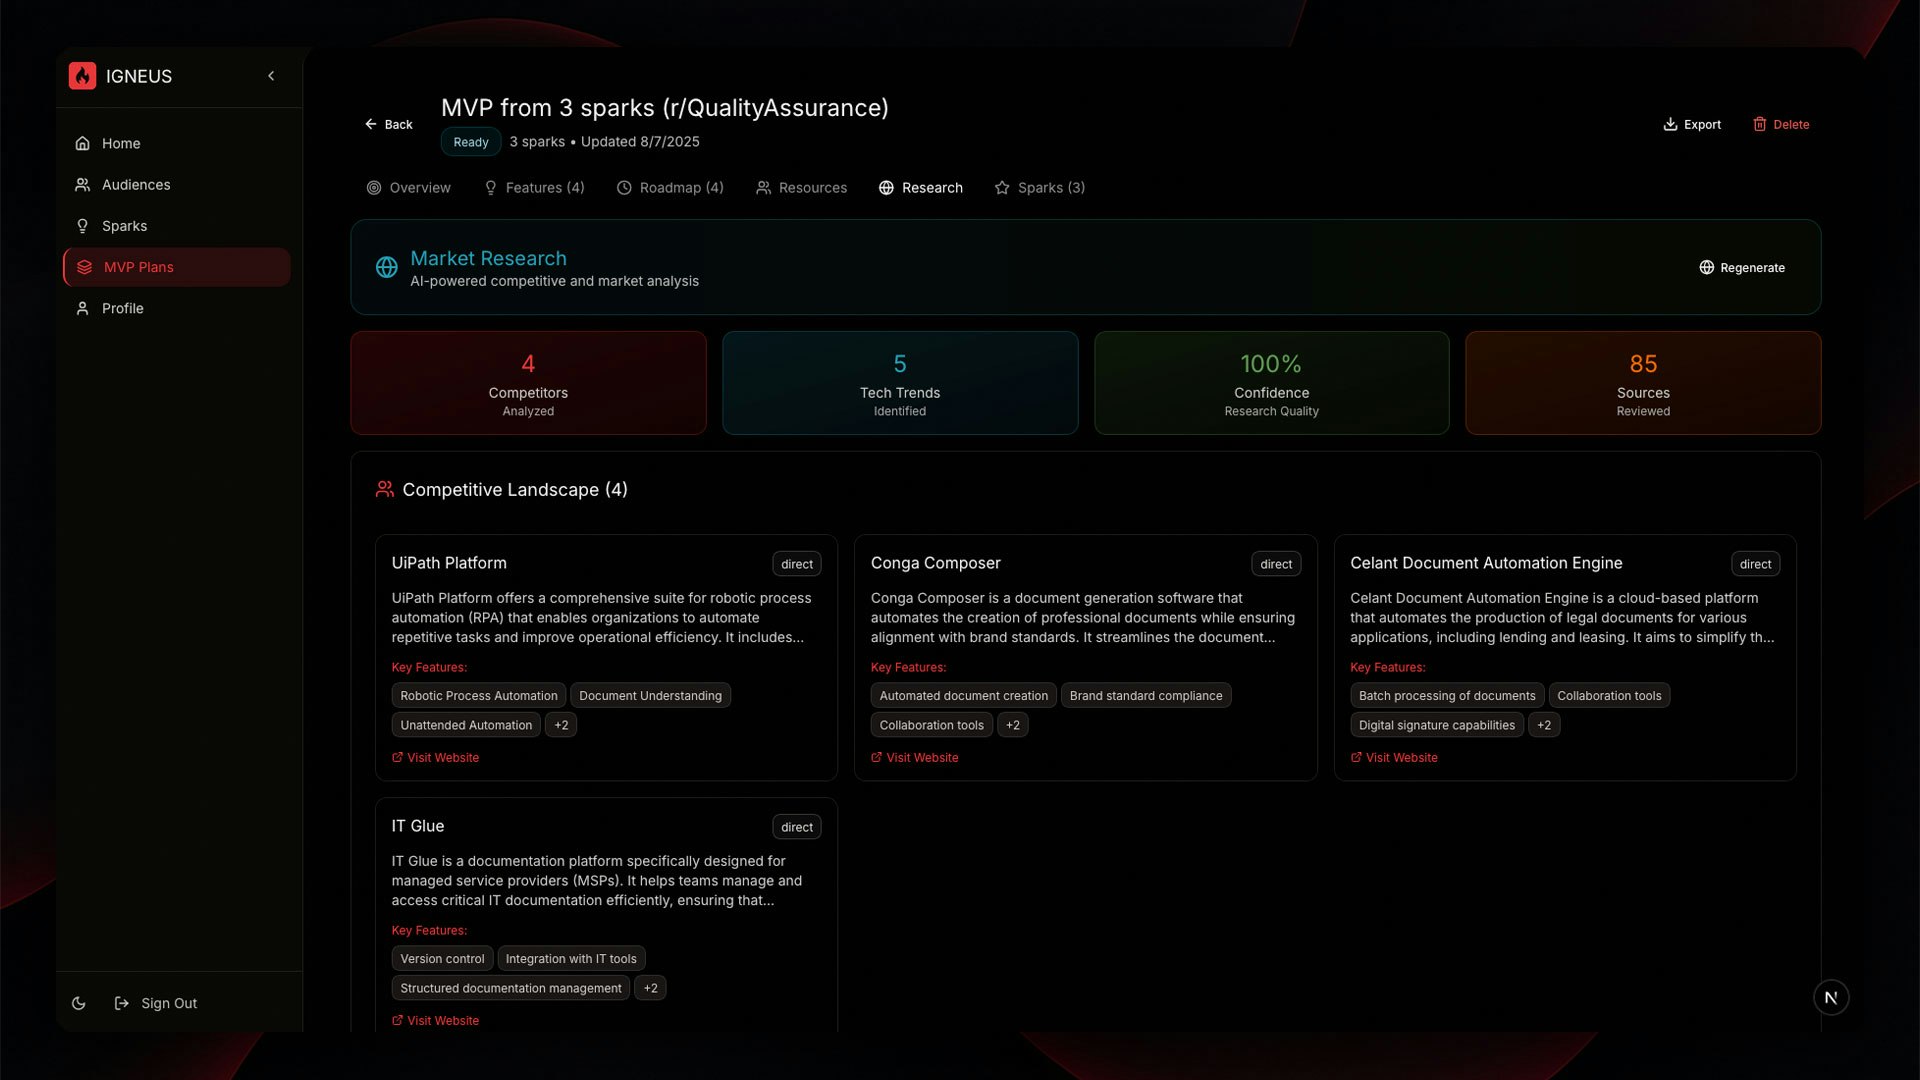Collapse the sidebar with the chevron arrow

pos(271,76)
